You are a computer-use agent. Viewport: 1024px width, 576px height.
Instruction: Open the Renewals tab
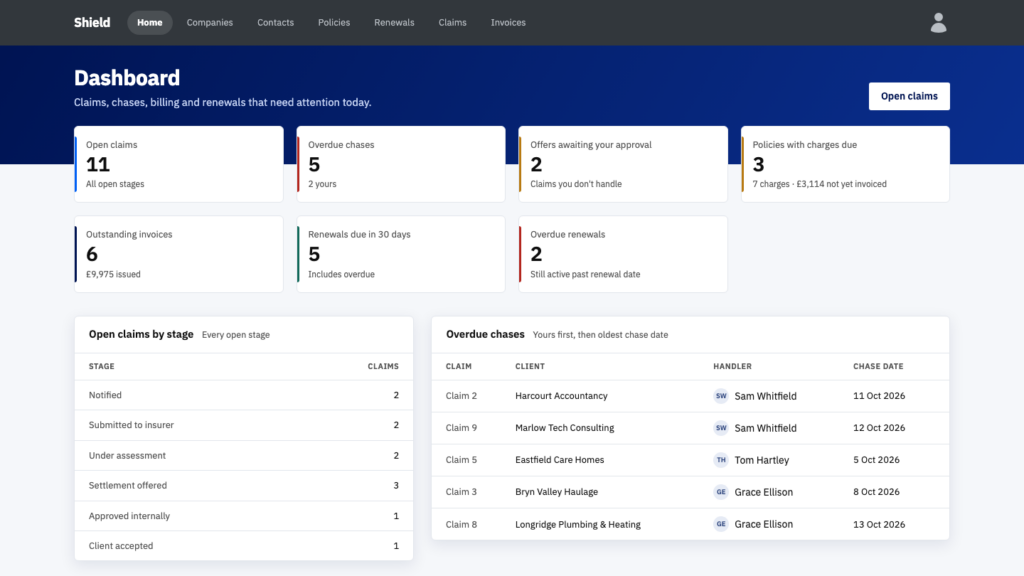click(x=394, y=22)
